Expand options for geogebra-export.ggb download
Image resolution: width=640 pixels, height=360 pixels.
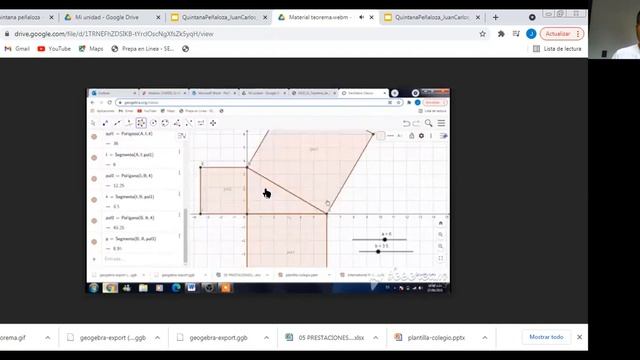tap(266, 338)
